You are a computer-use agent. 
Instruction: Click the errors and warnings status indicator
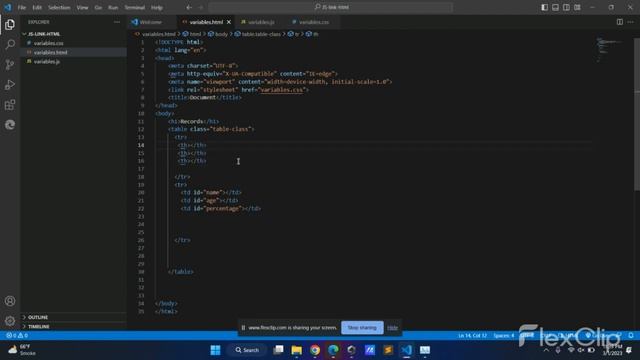(x=17, y=336)
